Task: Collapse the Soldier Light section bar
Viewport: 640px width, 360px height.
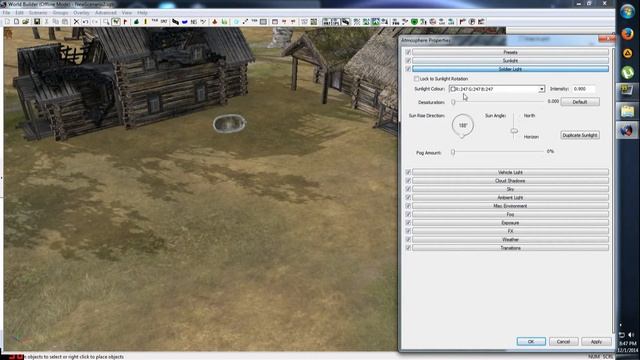Action: [x=510, y=69]
